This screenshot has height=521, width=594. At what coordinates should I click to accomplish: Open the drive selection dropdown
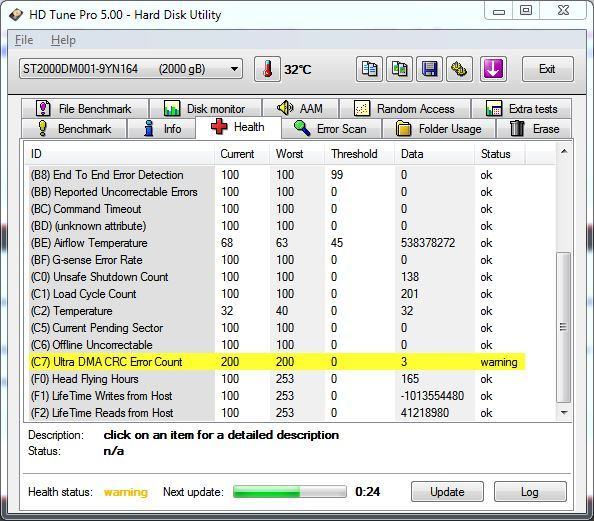[131, 69]
